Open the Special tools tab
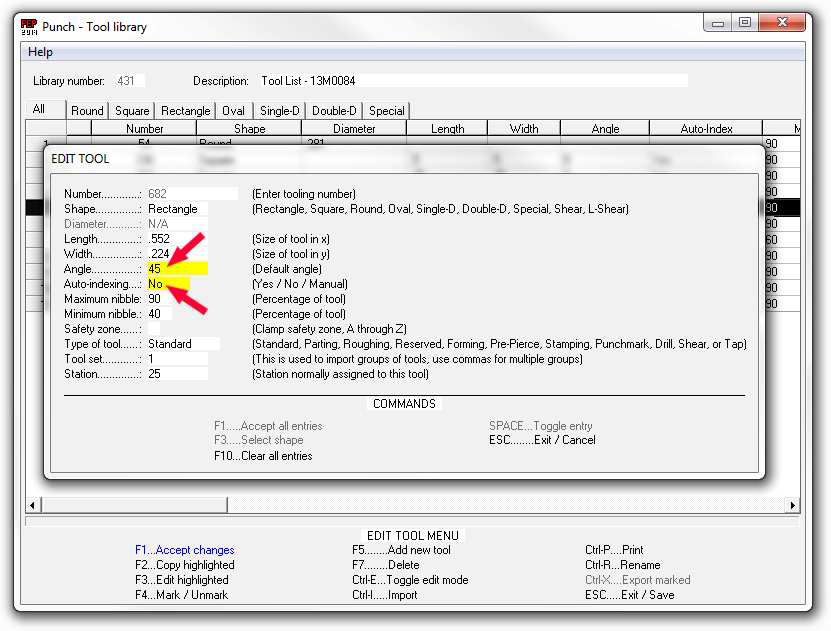This screenshot has width=831, height=631. [386, 111]
